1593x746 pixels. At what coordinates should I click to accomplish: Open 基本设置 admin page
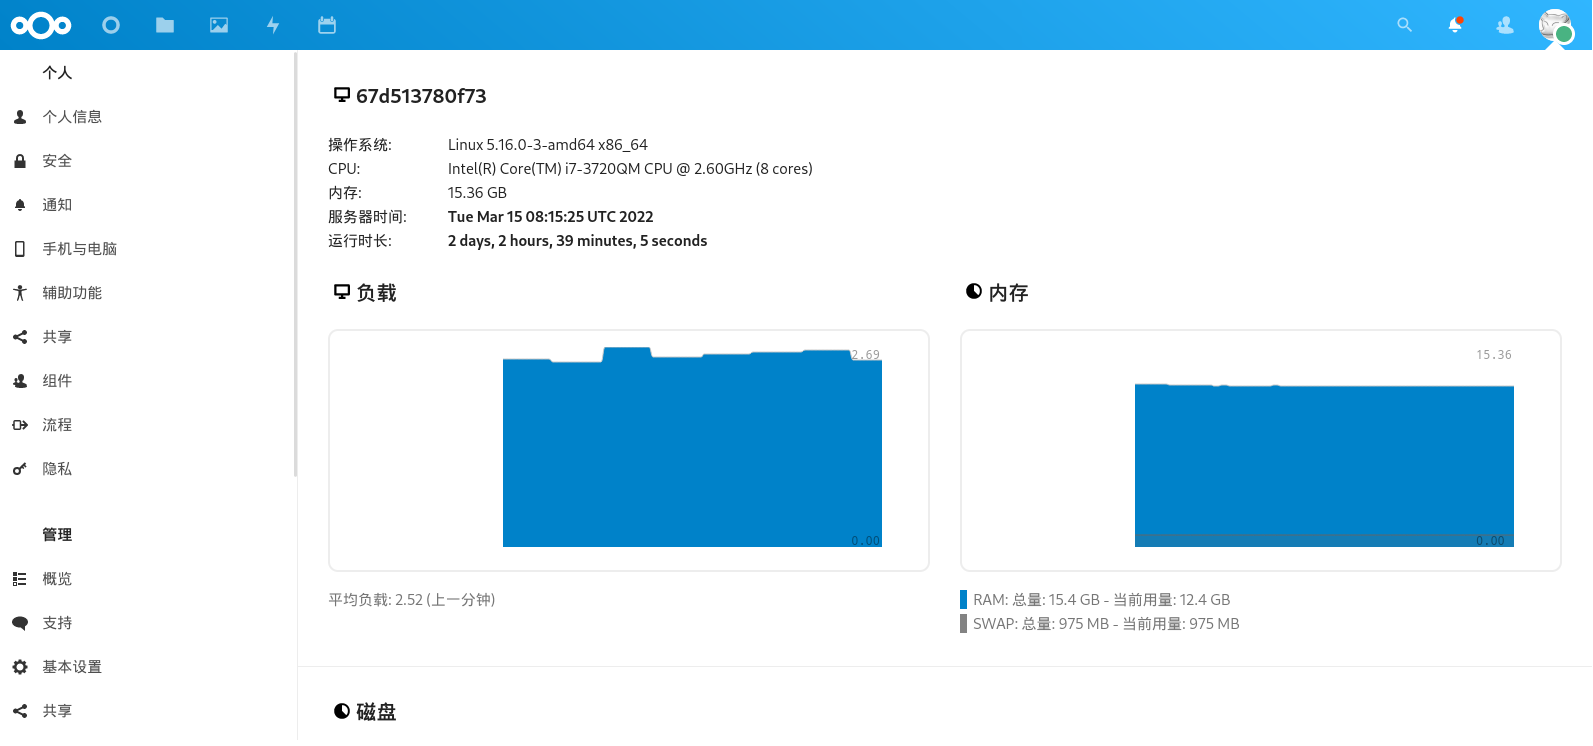pos(72,667)
